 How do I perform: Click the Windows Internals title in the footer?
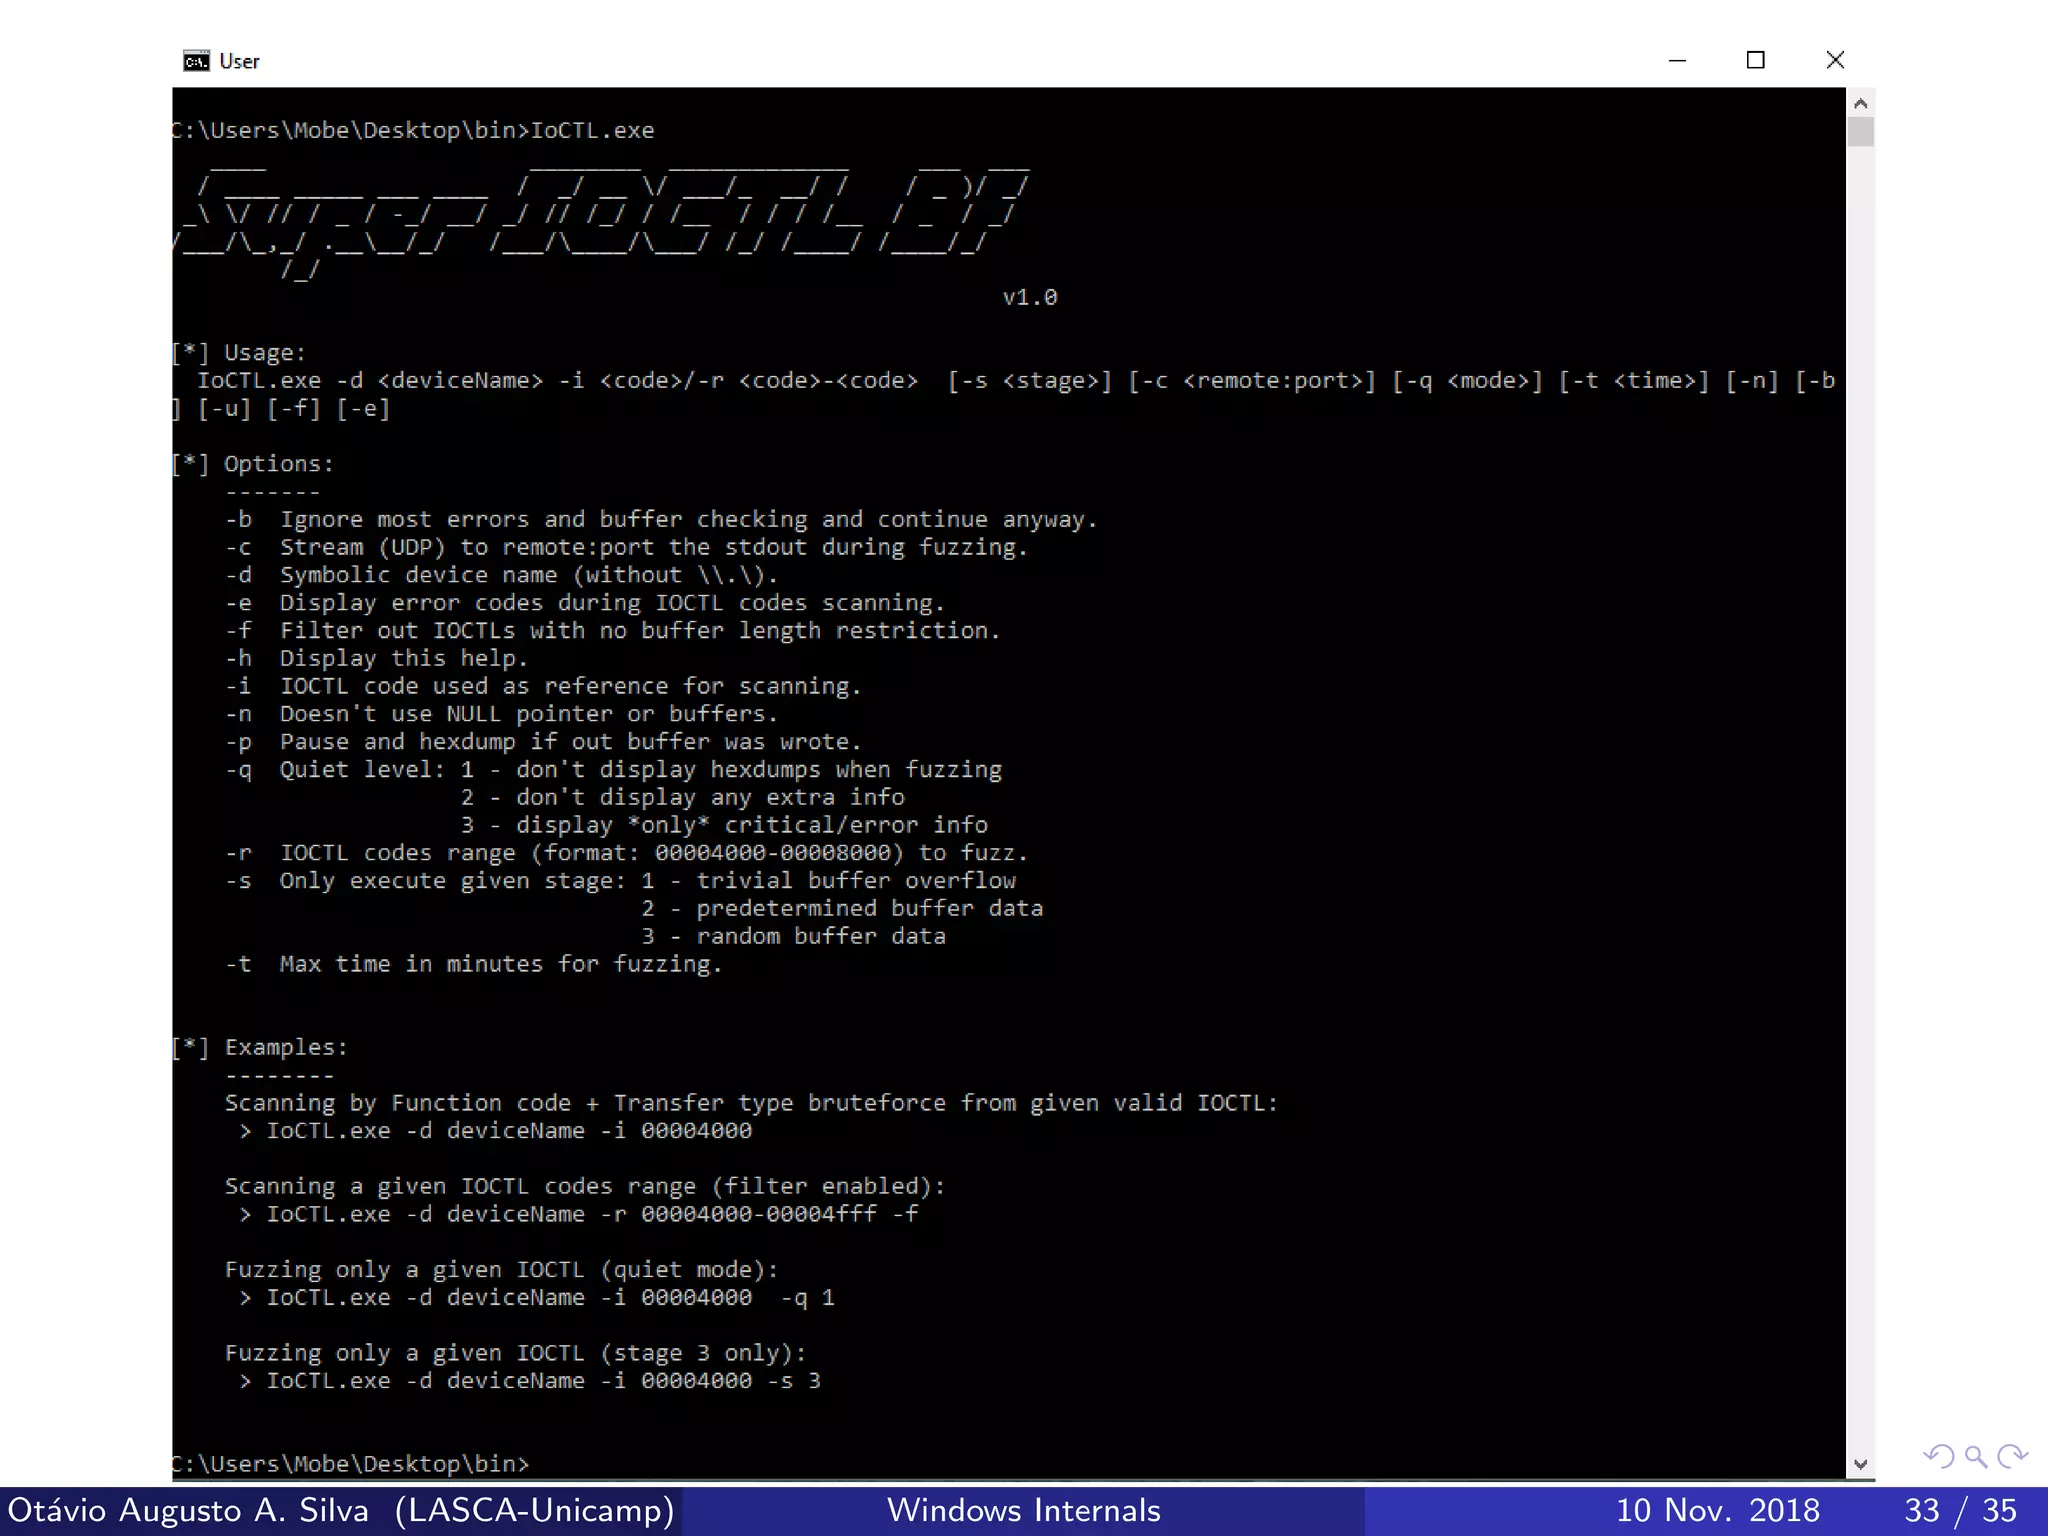1023,1510
